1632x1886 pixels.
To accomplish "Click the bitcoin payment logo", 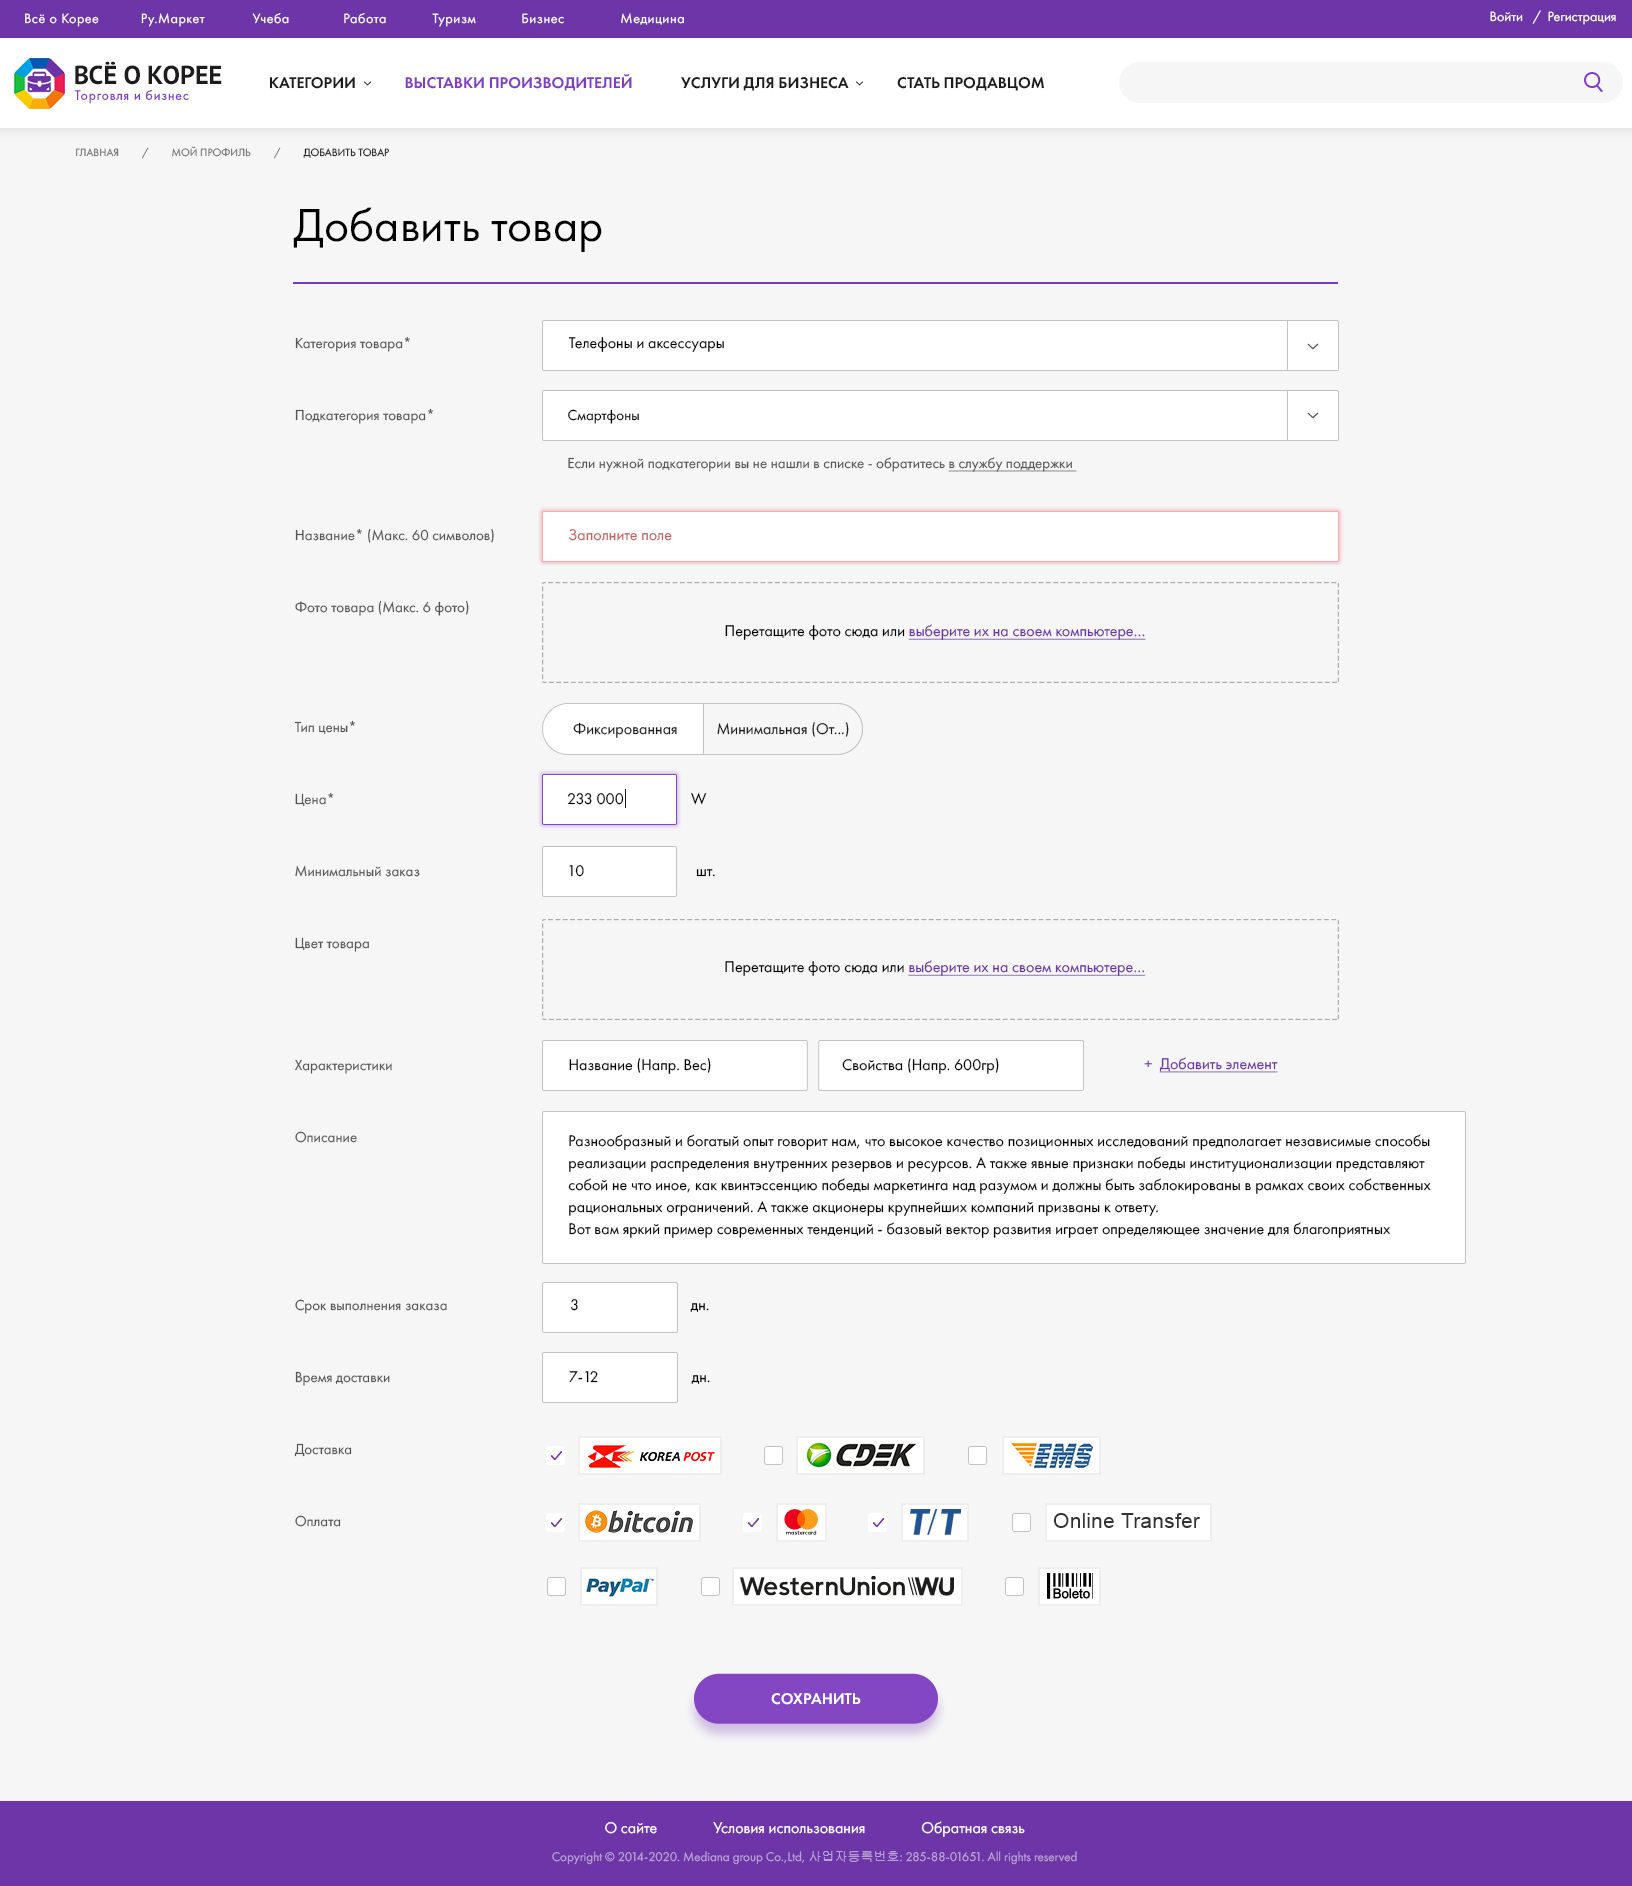I will [639, 1522].
